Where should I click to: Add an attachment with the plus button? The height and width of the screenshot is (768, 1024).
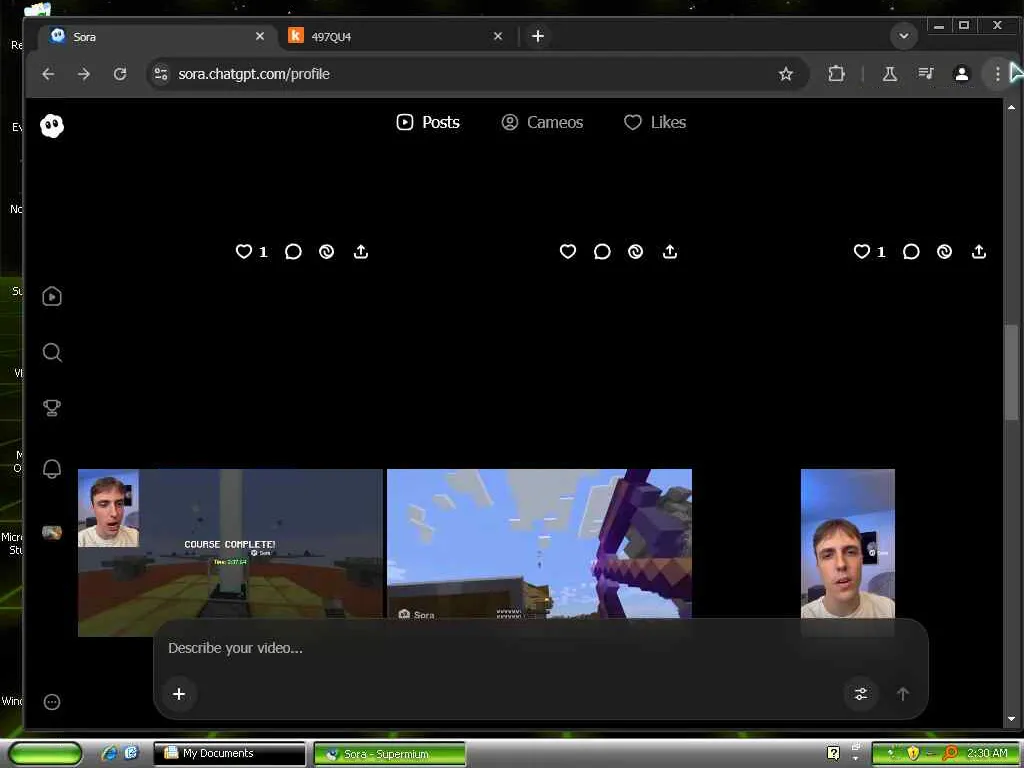pos(179,694)
